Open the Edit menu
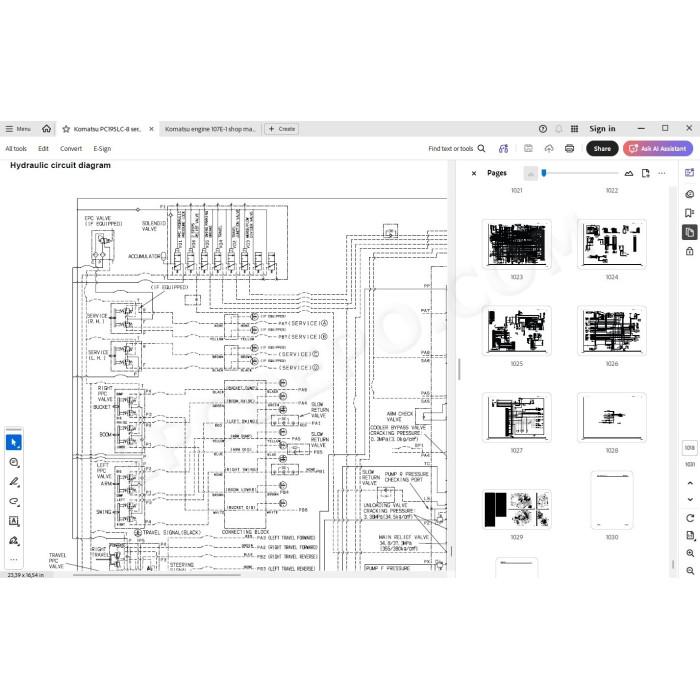 43,149
